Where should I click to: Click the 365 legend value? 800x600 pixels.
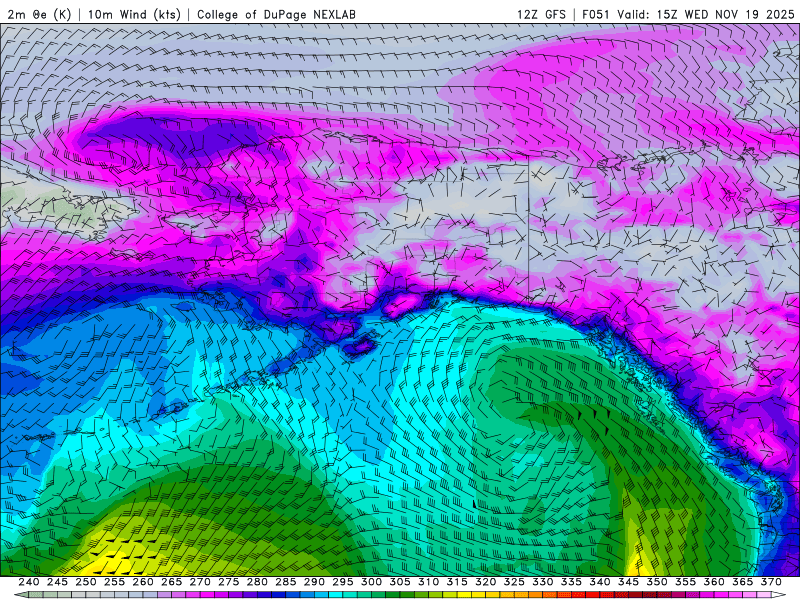[x=743, y=582]
